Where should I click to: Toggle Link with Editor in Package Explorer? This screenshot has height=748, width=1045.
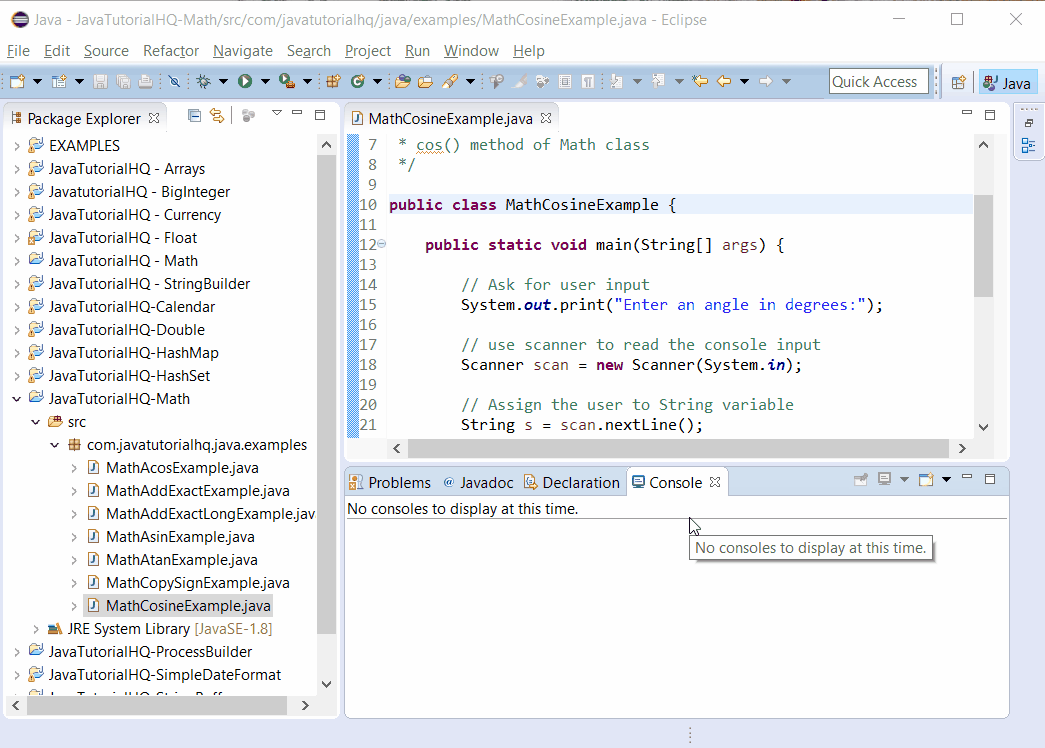tap(216, 115)
